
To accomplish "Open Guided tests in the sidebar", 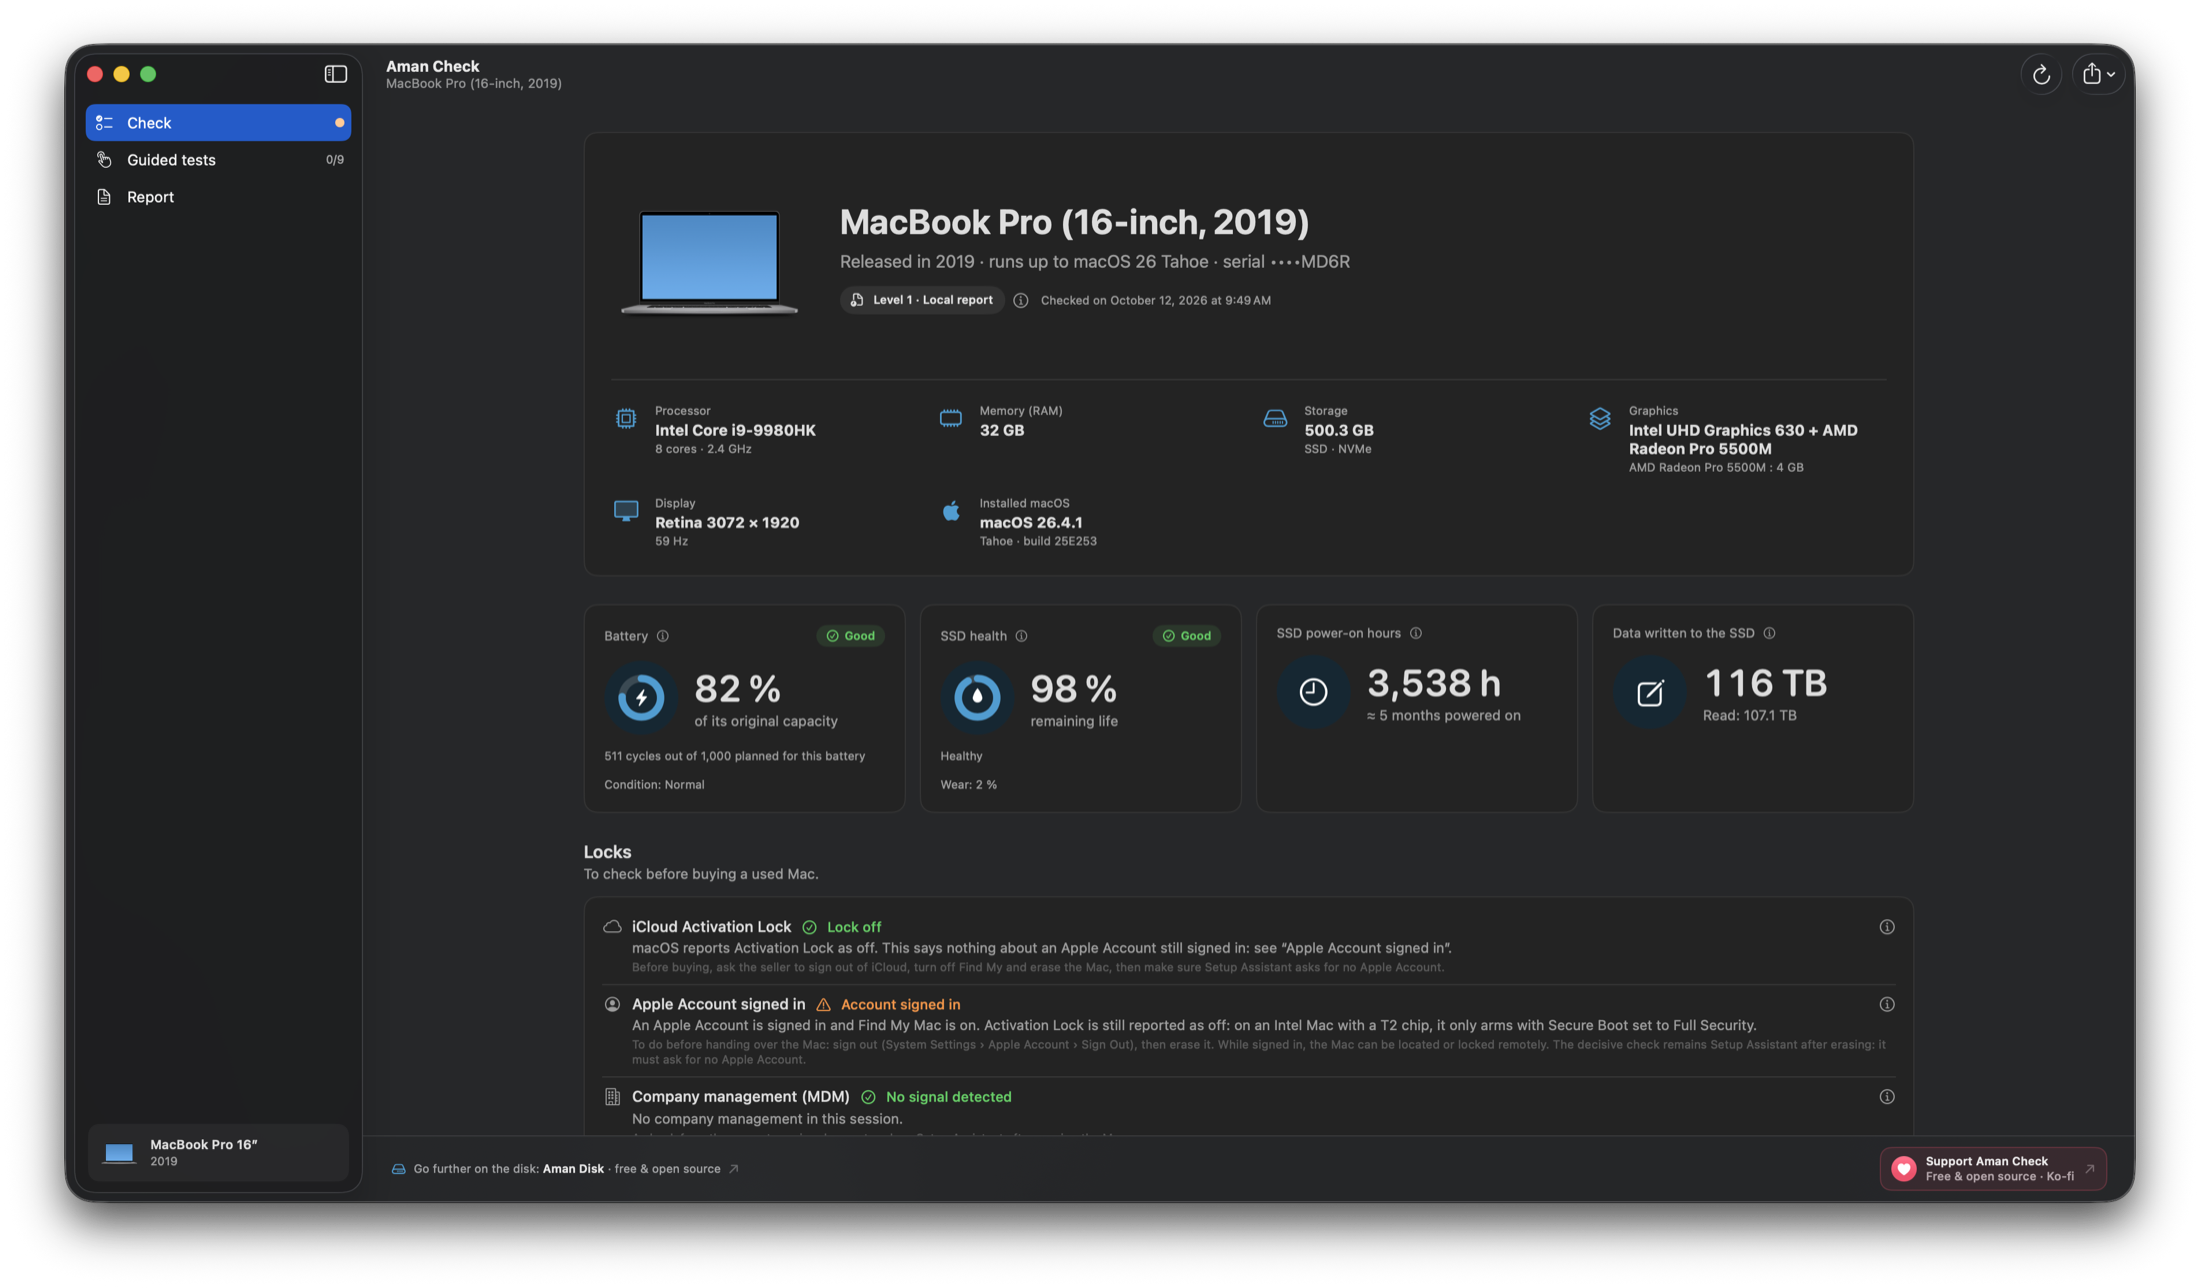I will click(x=218, y=160).
